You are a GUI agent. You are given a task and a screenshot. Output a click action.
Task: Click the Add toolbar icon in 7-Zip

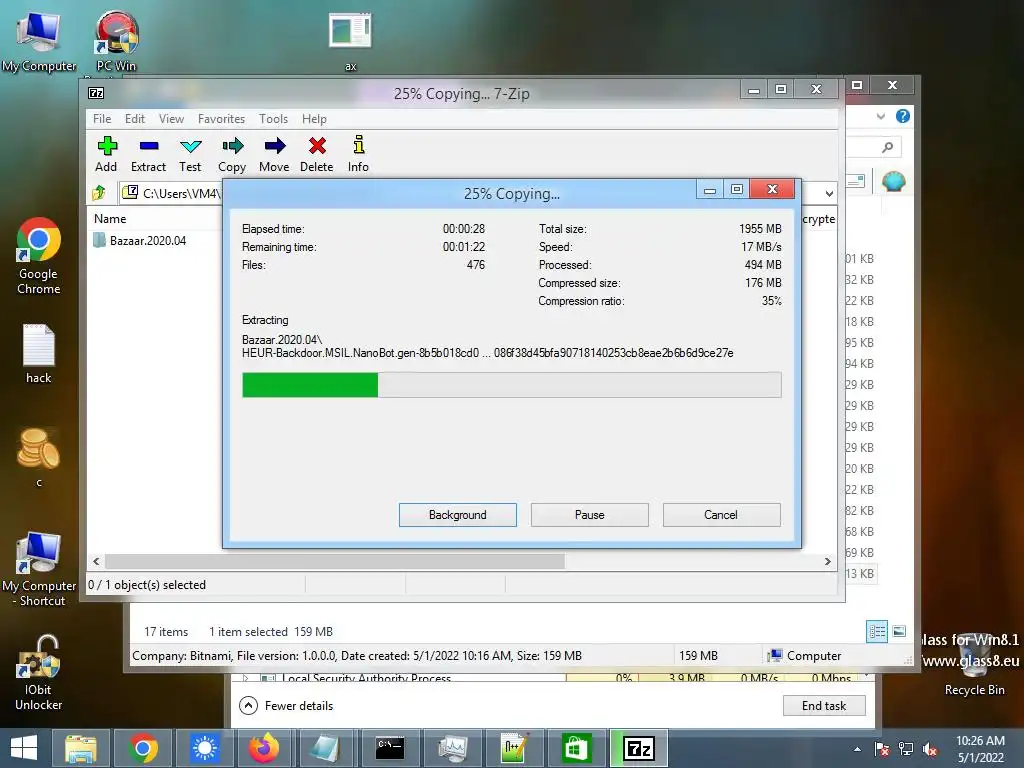106,154
